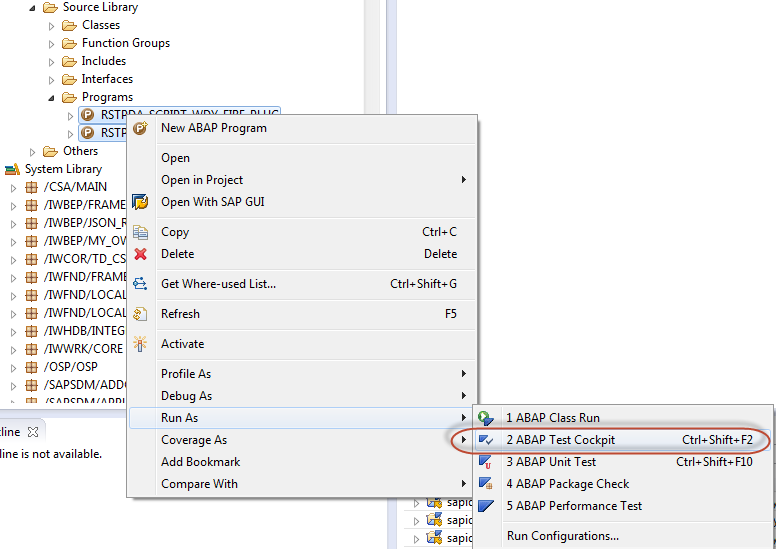Choose Add Bookmark

302,462
